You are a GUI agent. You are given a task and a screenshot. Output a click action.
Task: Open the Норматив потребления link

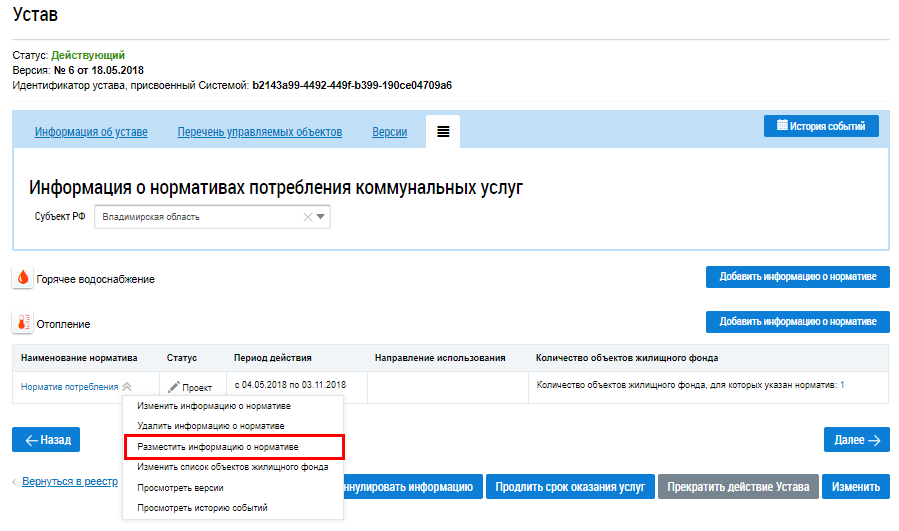click(x=69, y=387)
